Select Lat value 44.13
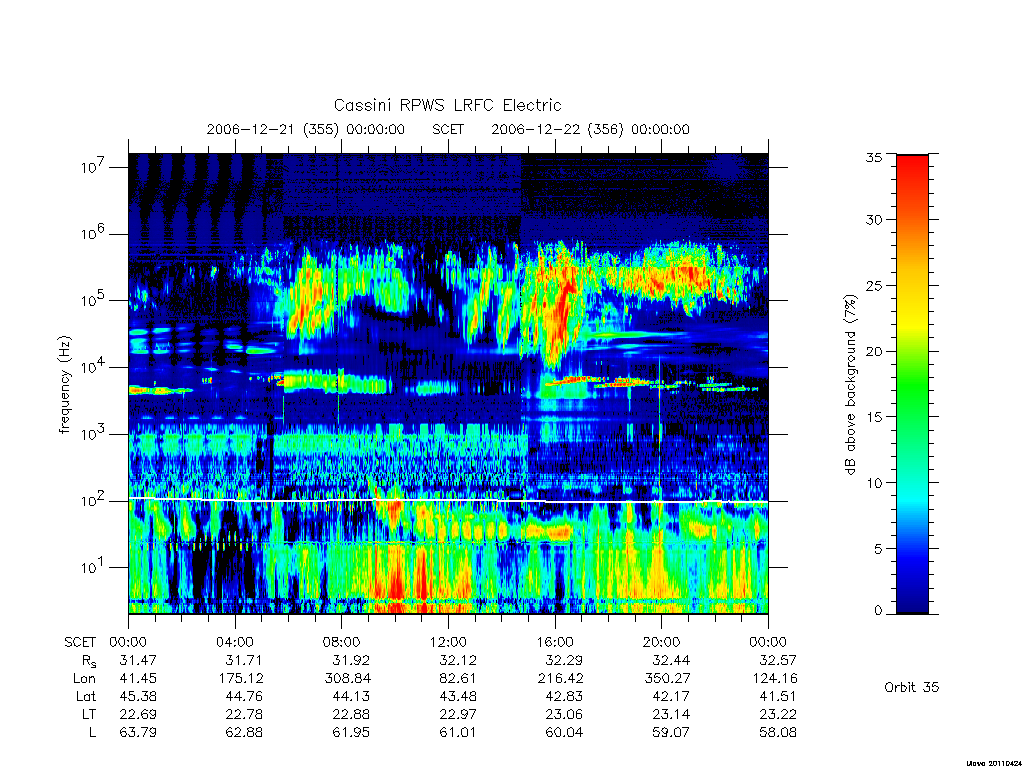This screenshot has height=768, width=1024. (351, 697)
